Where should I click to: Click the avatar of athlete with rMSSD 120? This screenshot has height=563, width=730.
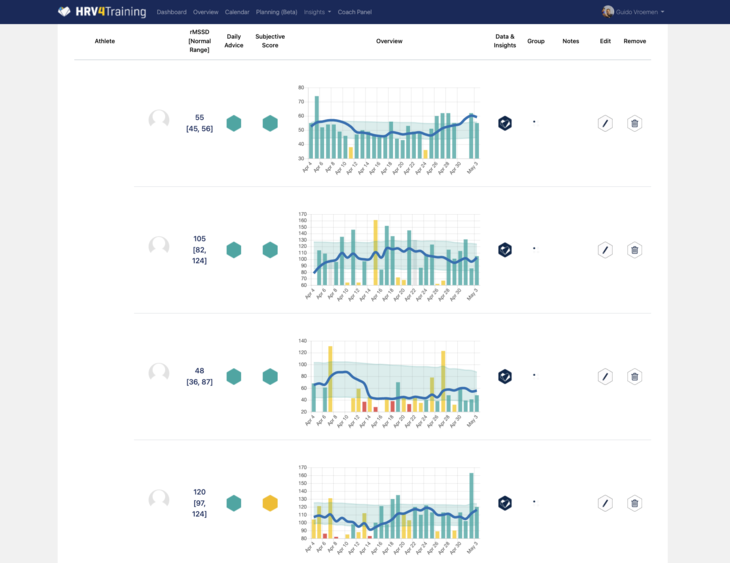coord(159,500)
